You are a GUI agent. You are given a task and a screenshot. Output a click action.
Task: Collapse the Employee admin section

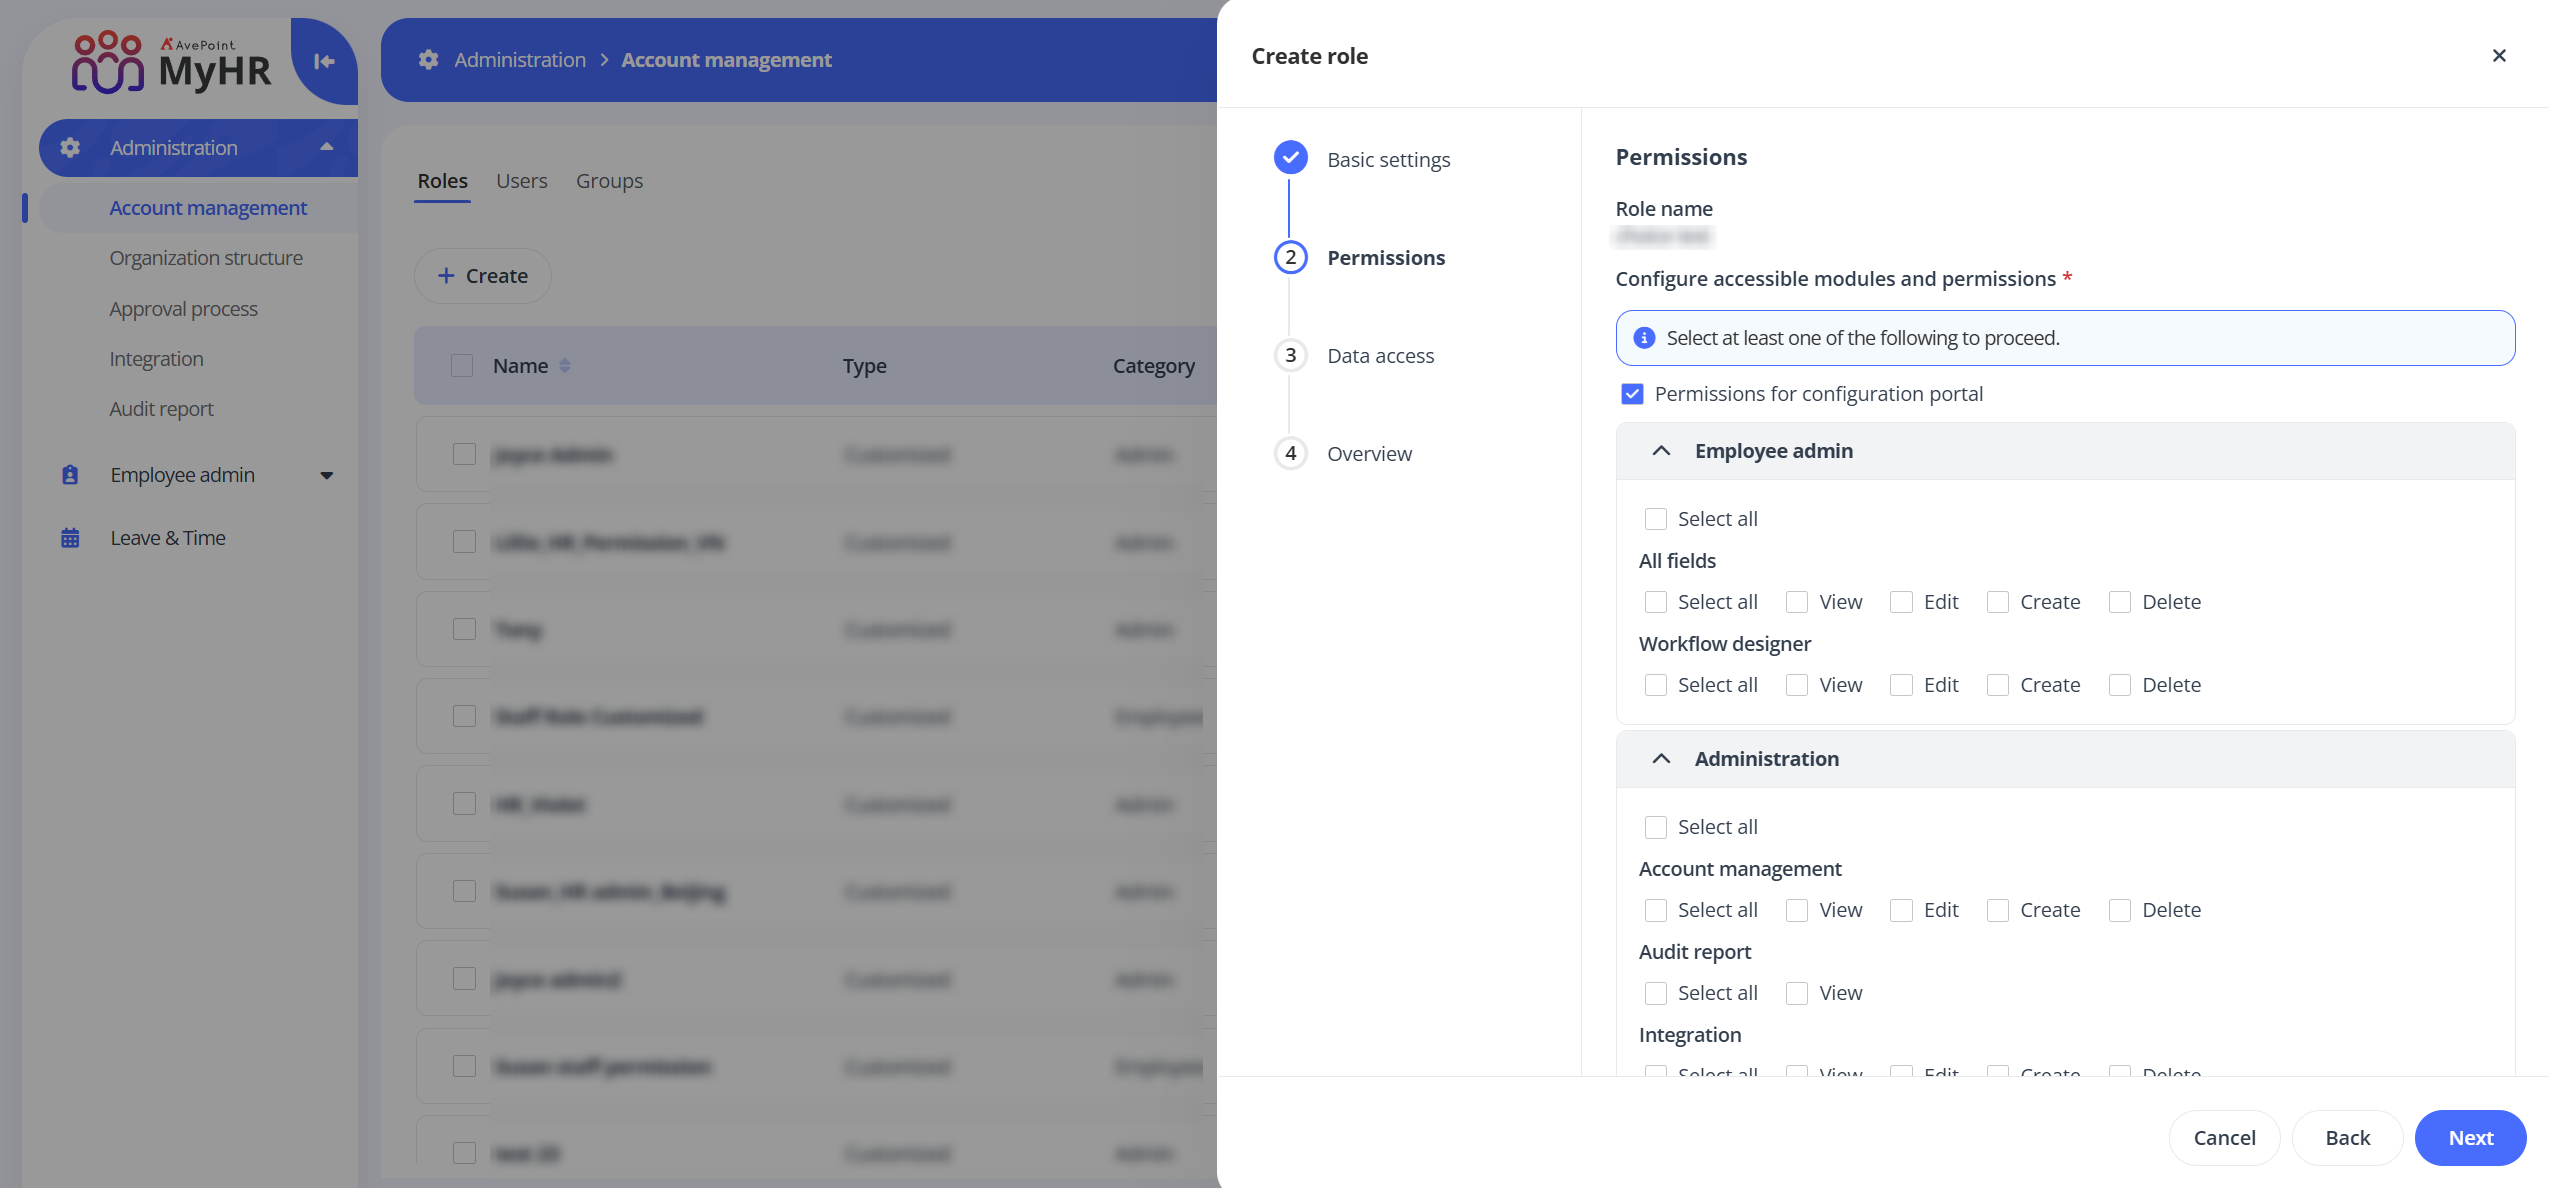point(1661,451)
